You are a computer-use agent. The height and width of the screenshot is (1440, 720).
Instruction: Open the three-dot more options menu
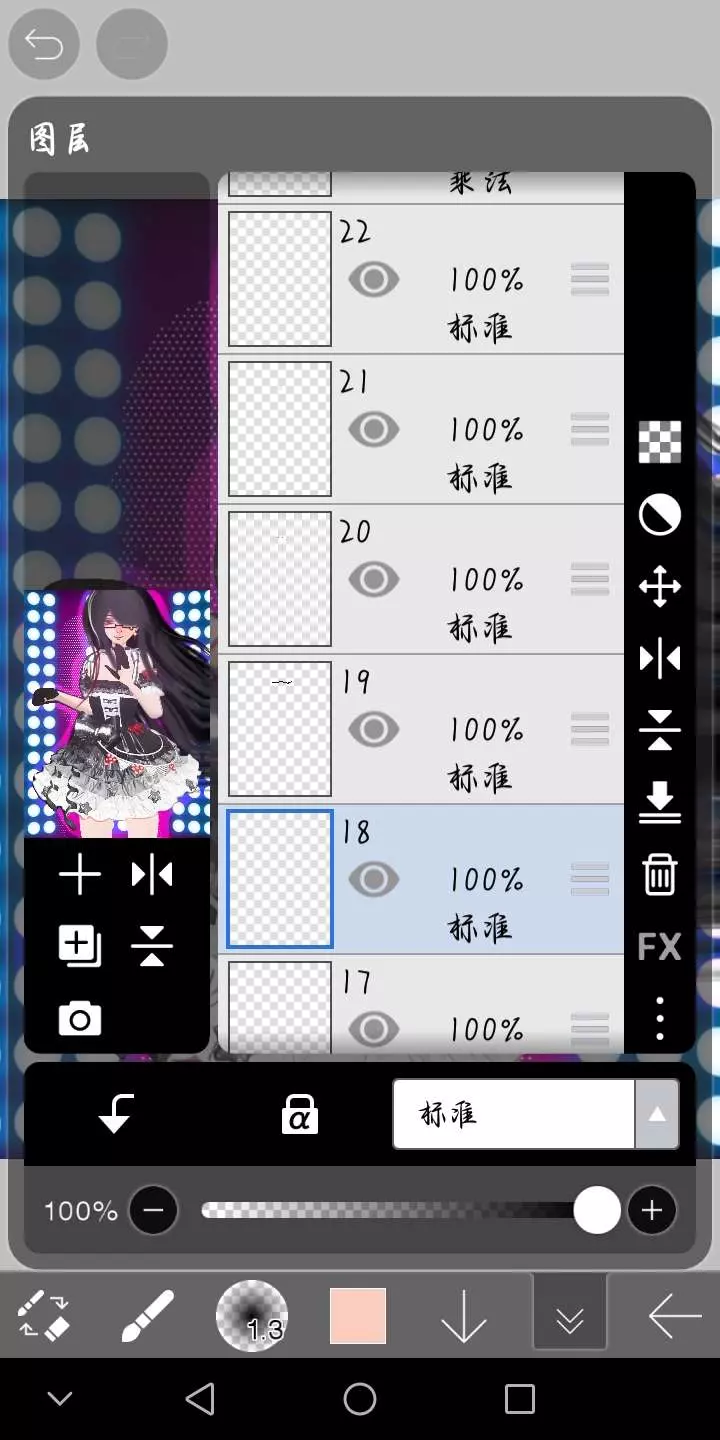click(x=659, y=1018)
